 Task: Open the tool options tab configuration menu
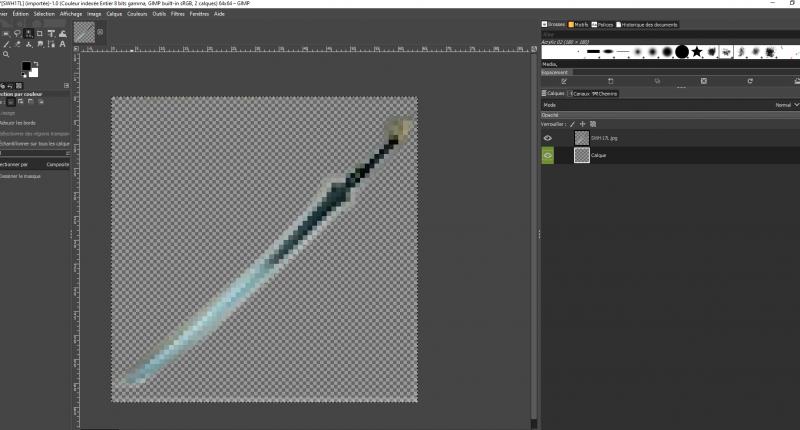[66, 86]
